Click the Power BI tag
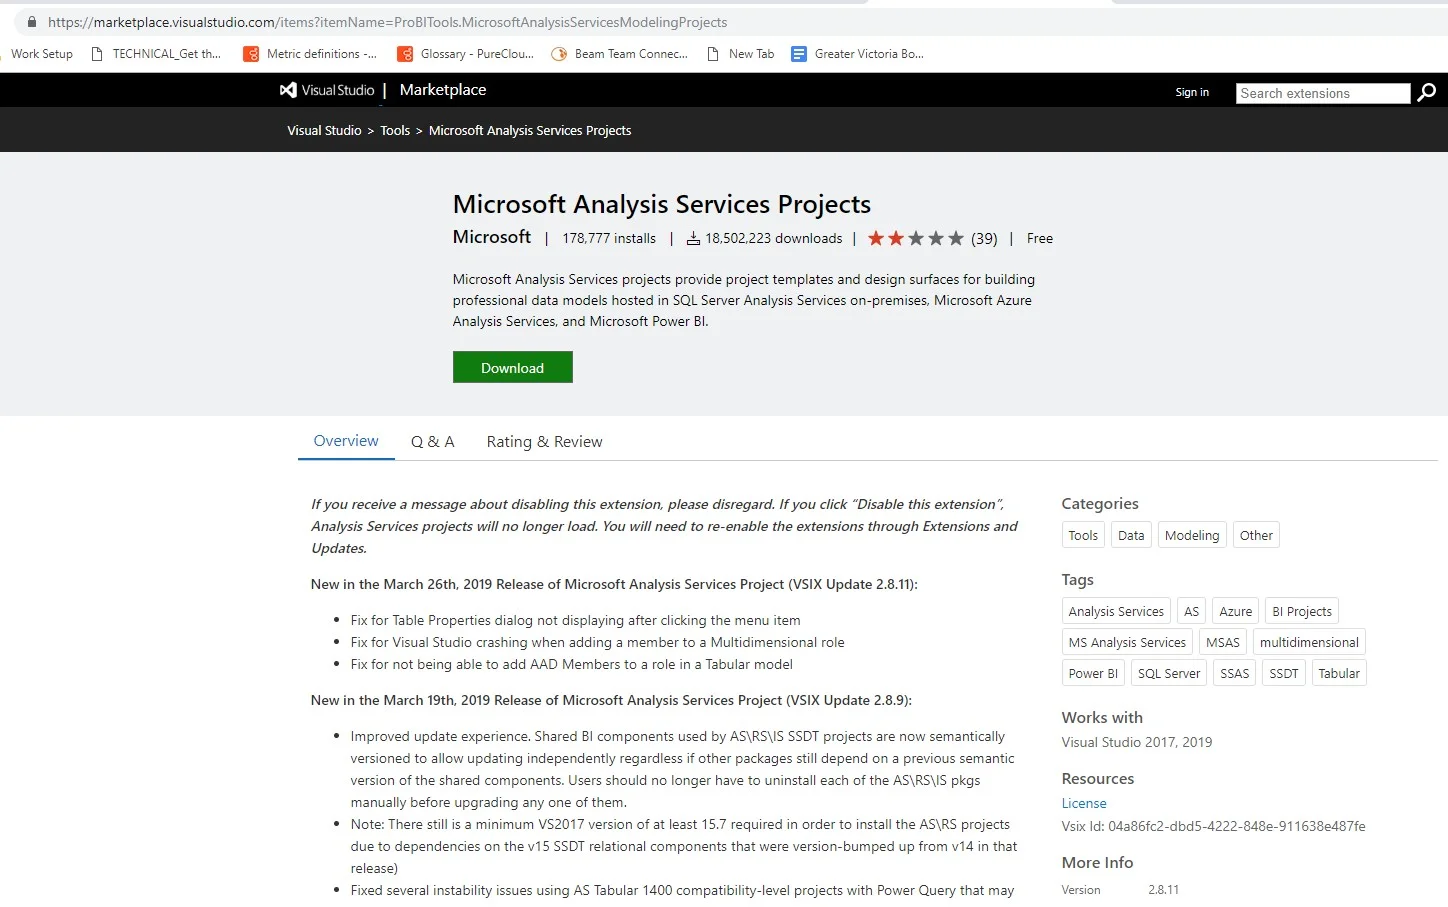1448x907 pixels. point(1093,673)
